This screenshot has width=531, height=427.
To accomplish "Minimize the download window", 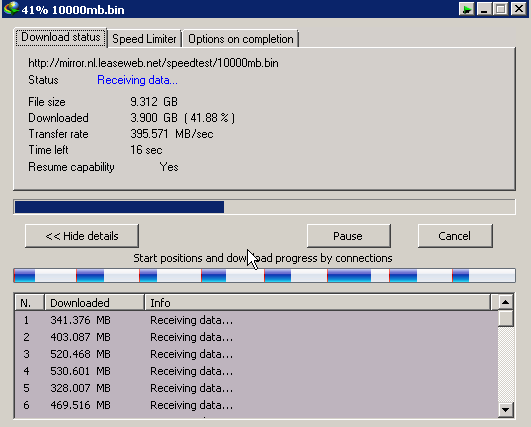I will point(484,9).
